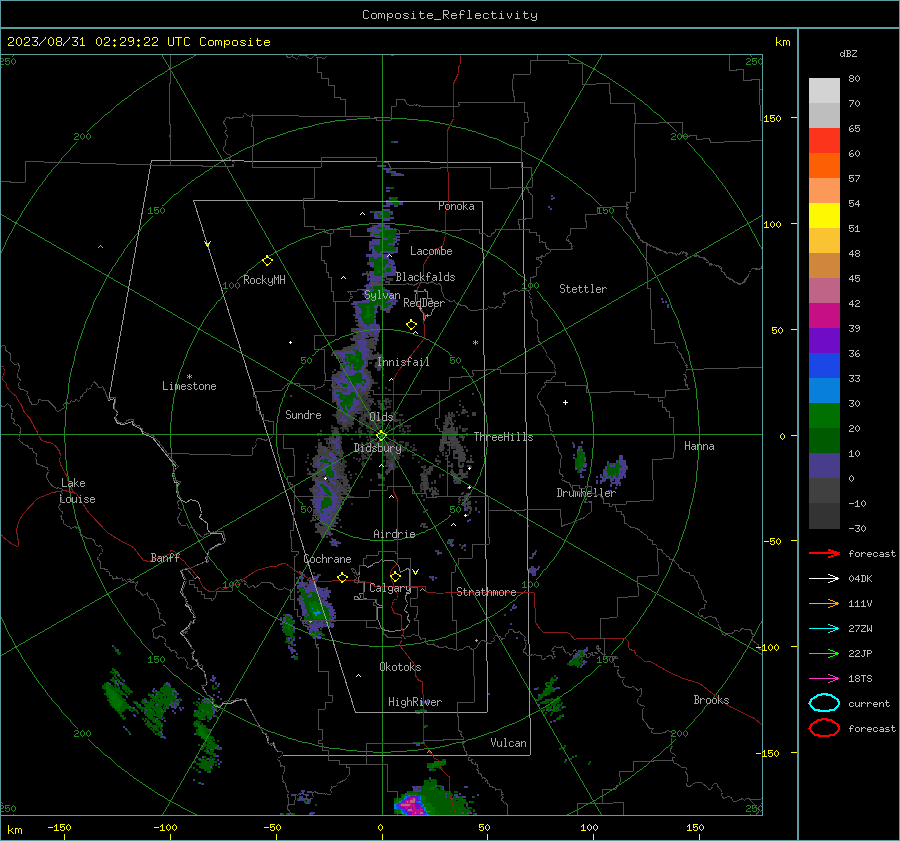The image size is (900, 841).
Task: Click the 18TS legend label
Action: pyautogui.click(x=860, y=679)
